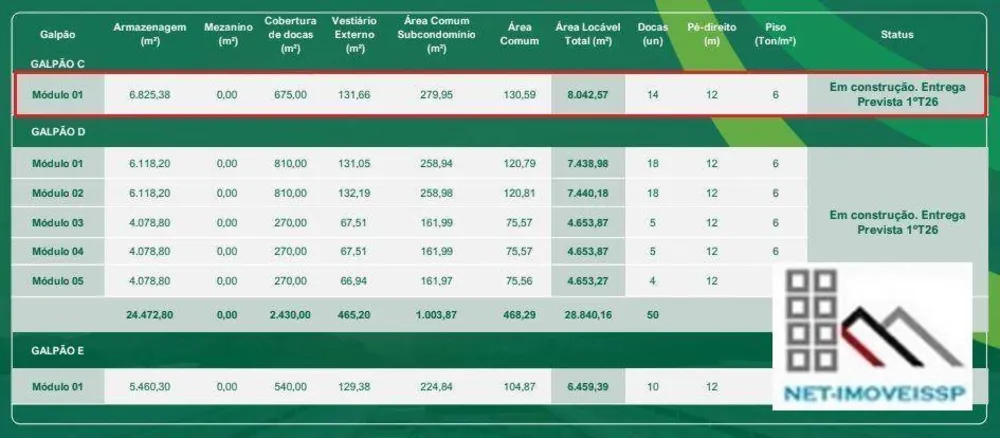
Task: Click Galpão D status 'Em construção. Entrega Prevista 1ºT26'
Action: [x=897, y=223]
